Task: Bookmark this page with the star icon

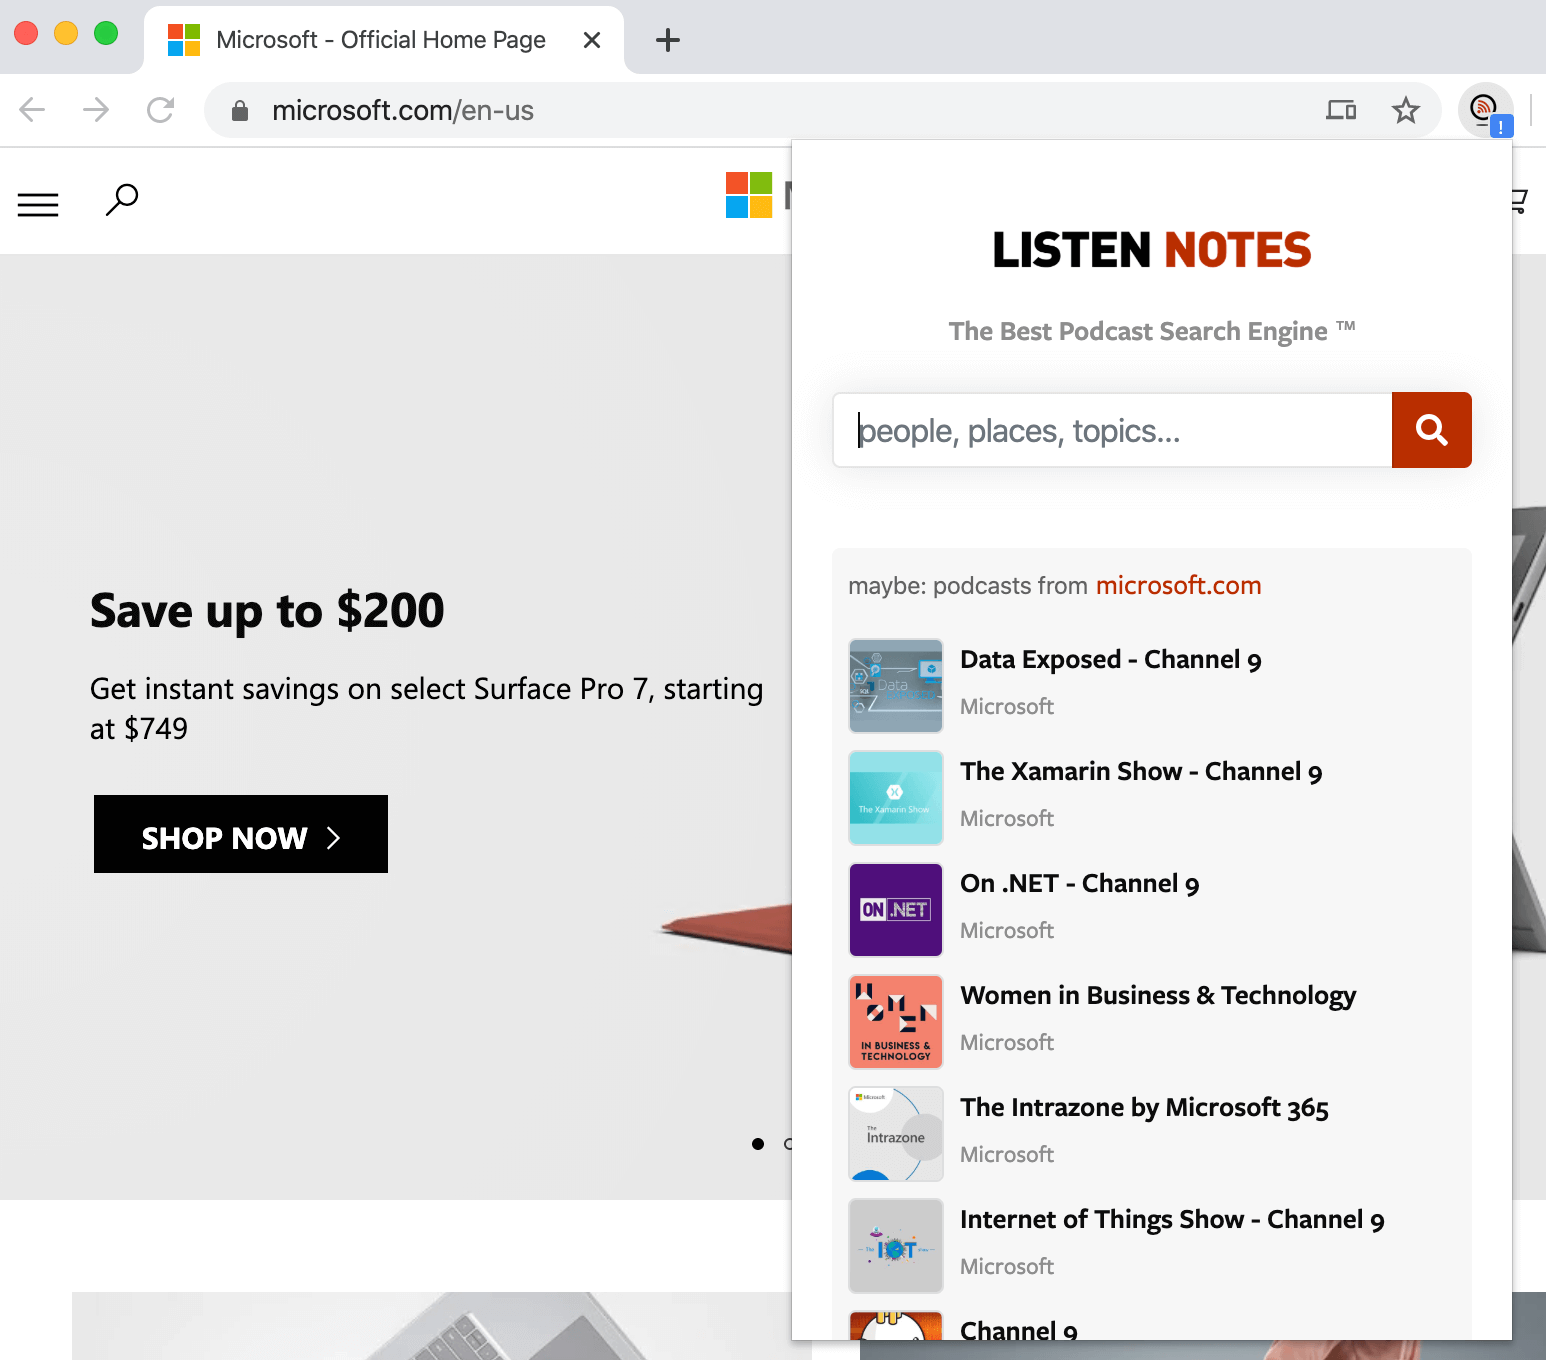Action: coord(1406,110)
